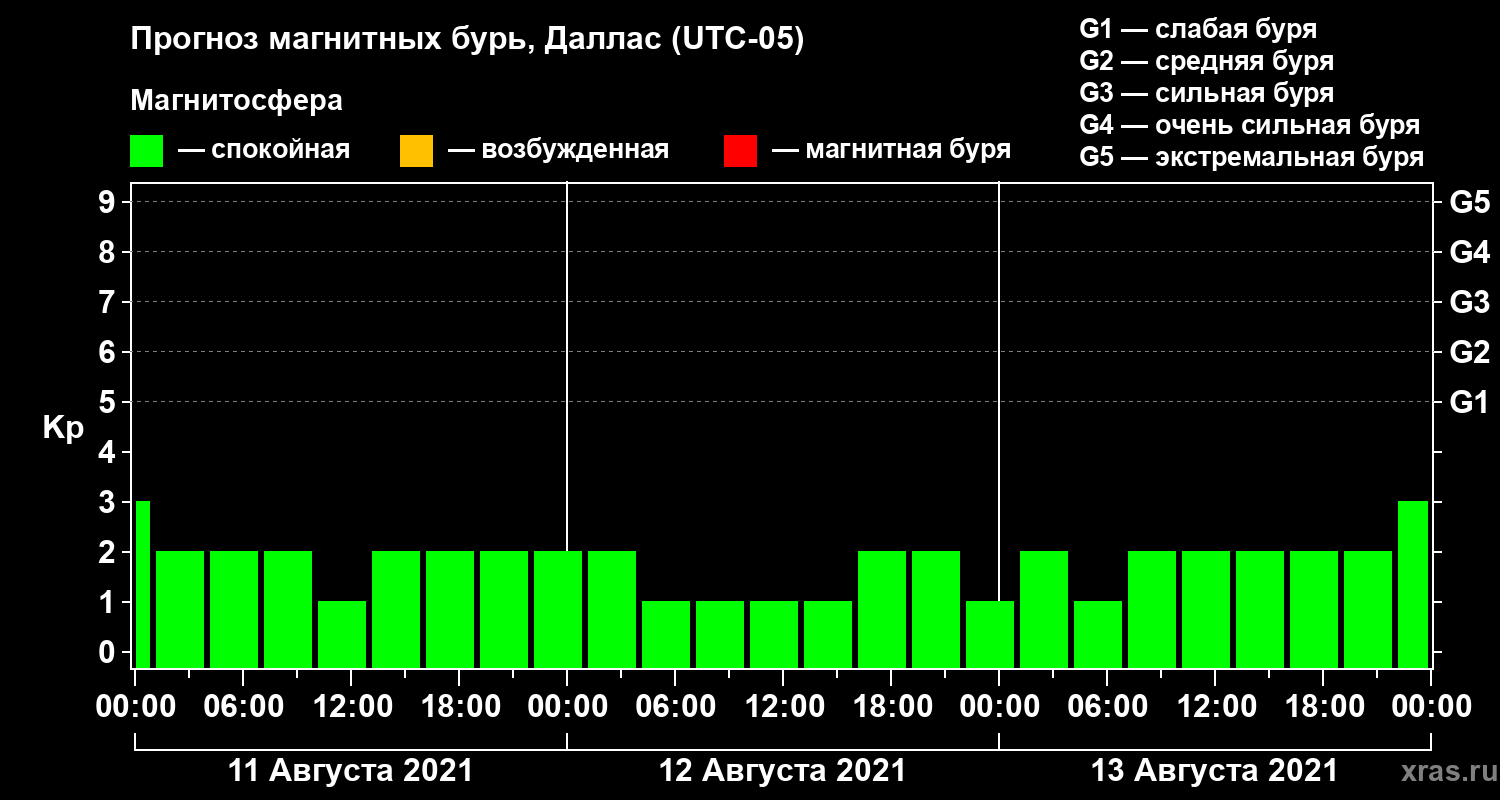1500x800 pixels.
Task: Click the Kp 1 bar at 12:00 on 11 August
Action: [x=342, y=634]
